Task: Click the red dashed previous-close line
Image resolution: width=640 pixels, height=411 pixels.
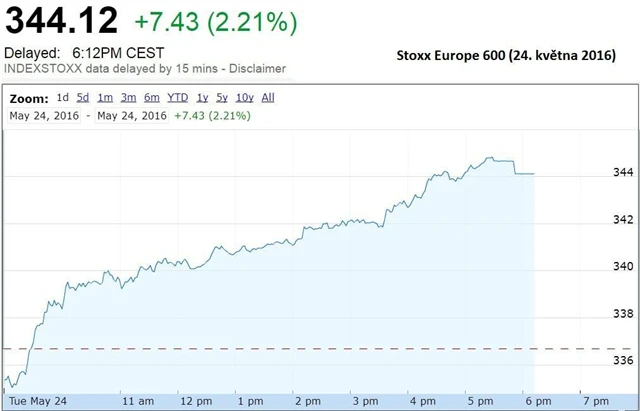Action: [x=300, y=349]
